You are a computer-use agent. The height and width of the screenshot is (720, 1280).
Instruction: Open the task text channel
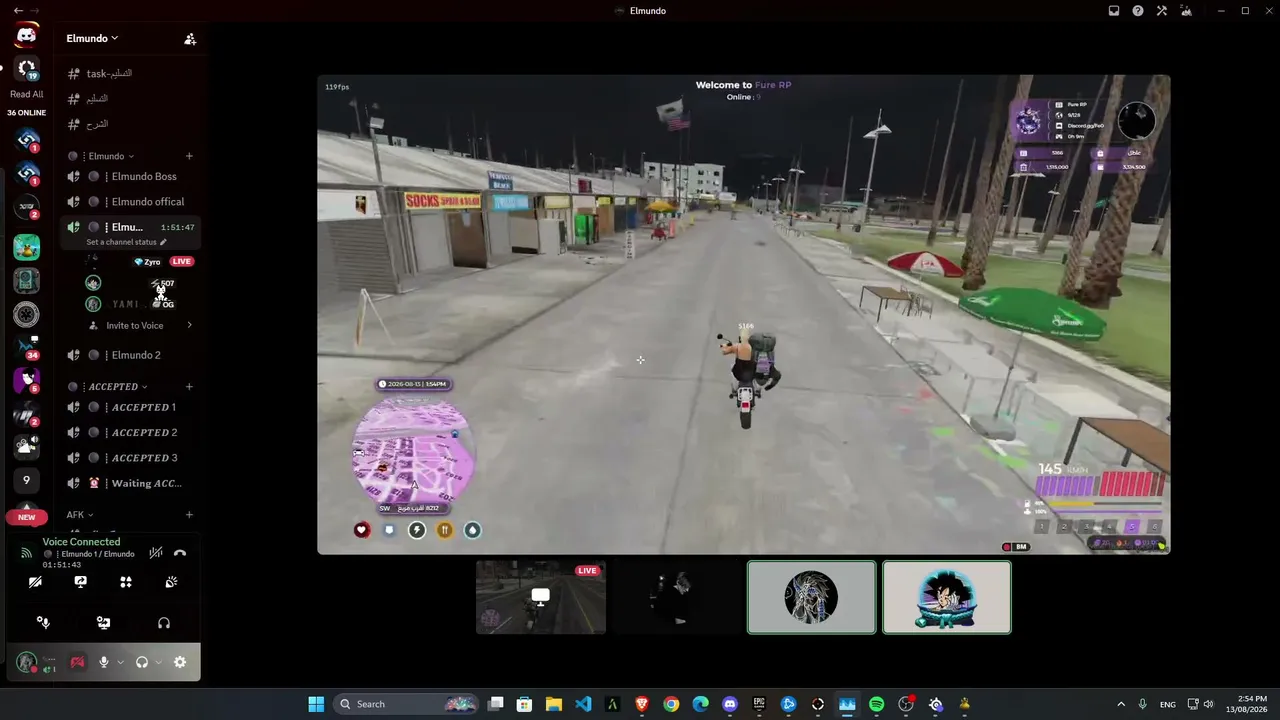[130, 73]
